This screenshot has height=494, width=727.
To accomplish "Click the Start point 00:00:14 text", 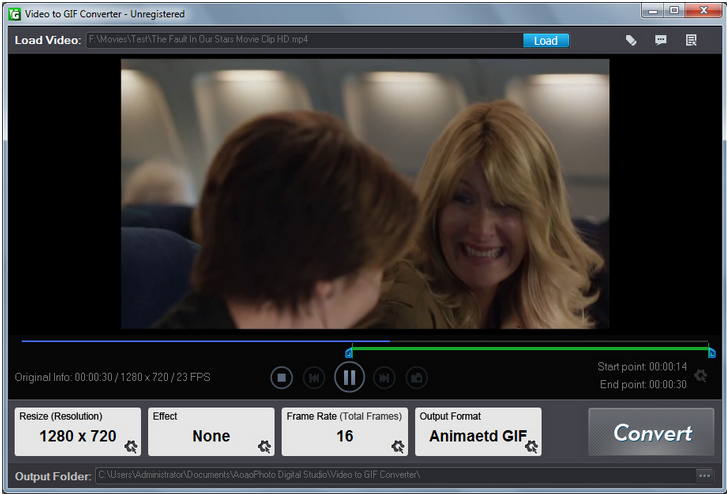I will click(642, 367).
